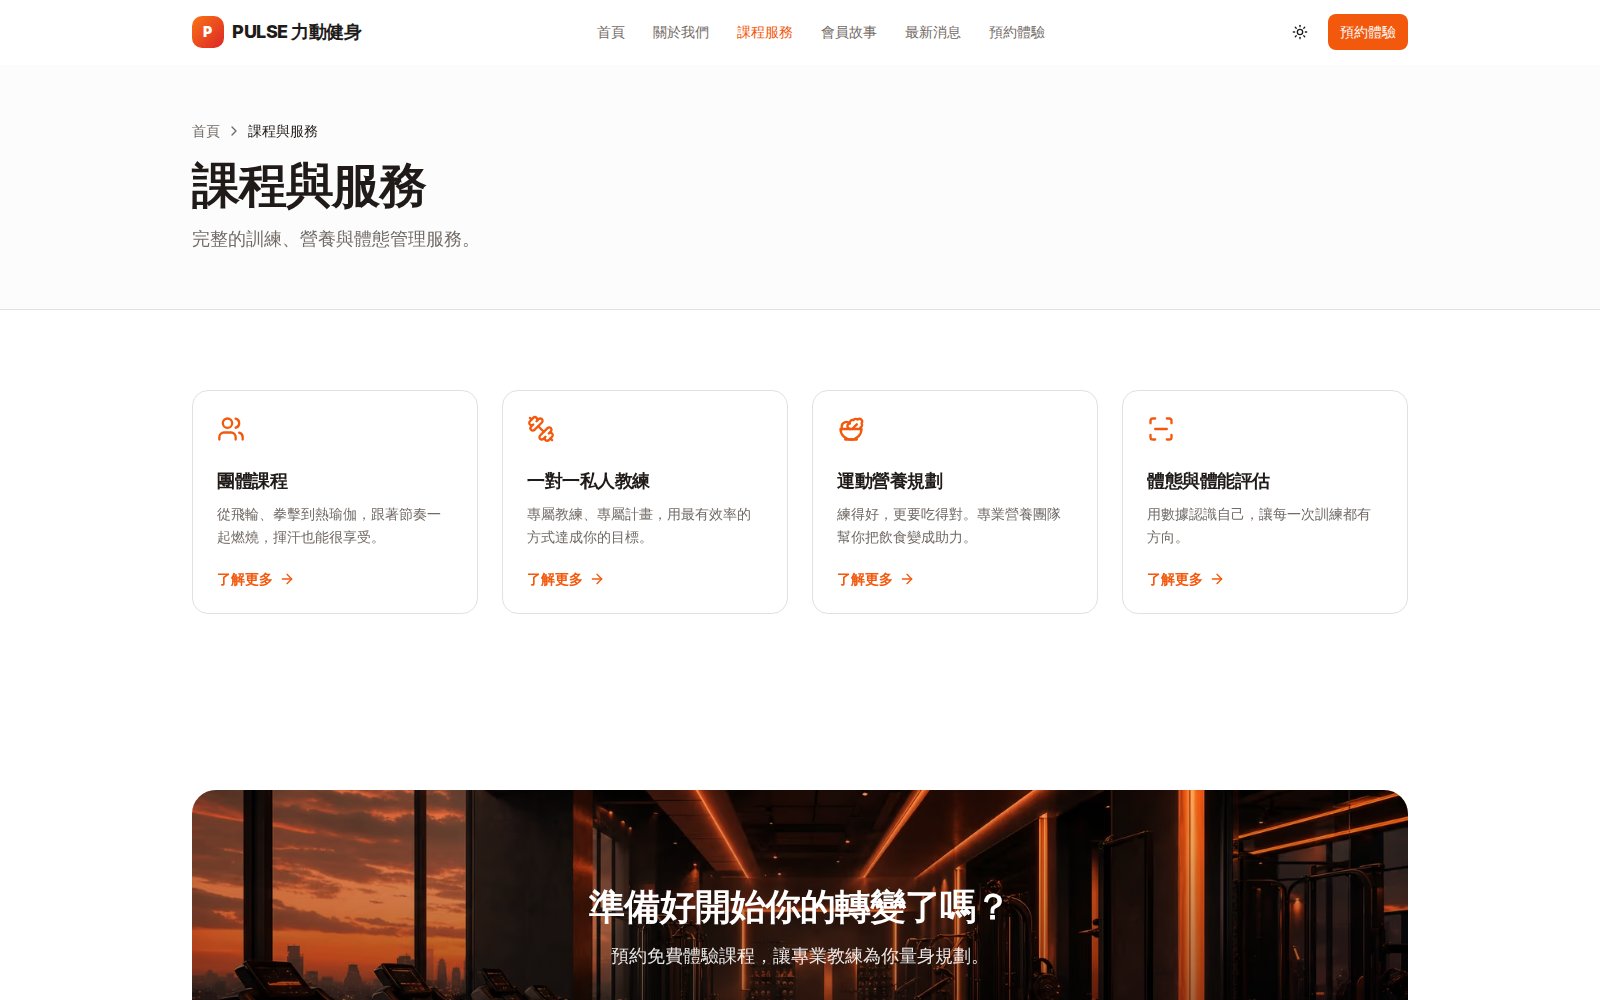This screenshot has height=1000, width=1600.
Task: Click the 首頁 breadcrumb link
Action: click(x=206, y=131)
